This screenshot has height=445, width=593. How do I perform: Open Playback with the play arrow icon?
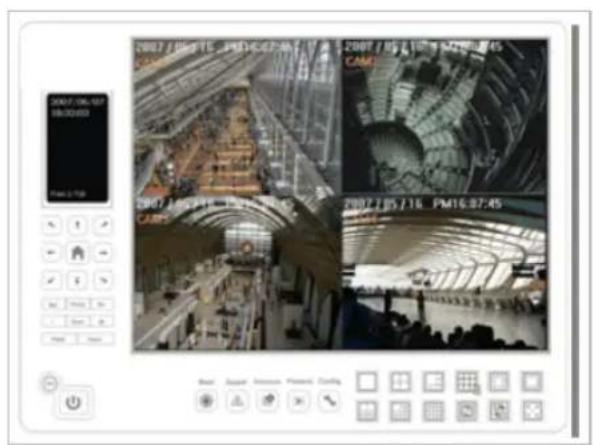[298, 401]
